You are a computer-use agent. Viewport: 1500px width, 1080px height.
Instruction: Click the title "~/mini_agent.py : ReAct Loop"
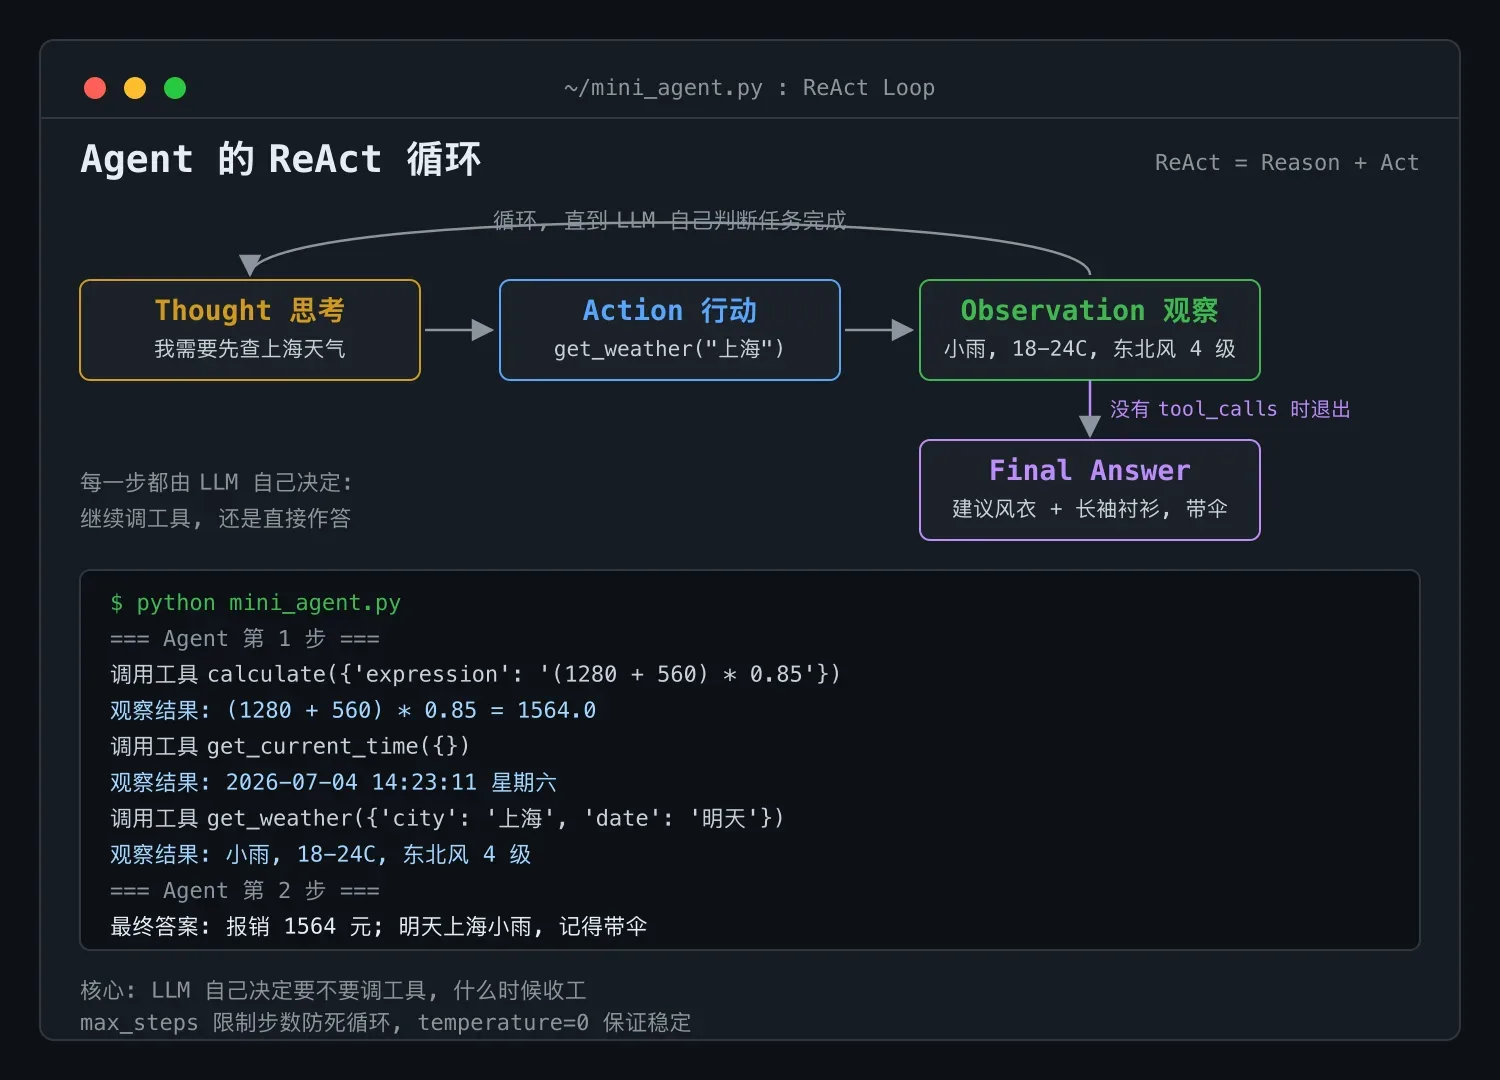(x=749, y=88)
